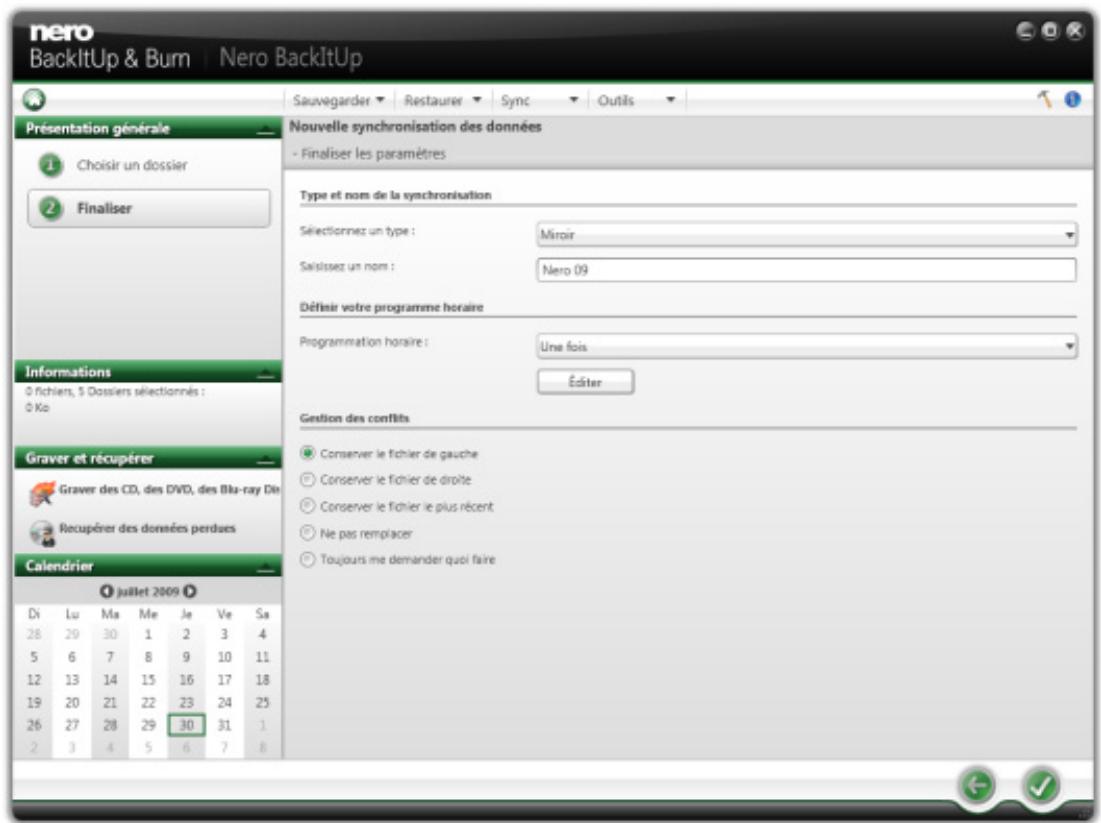Click the juillet 2009 month label
This screenshot has height=823, width=1101.
(x=148, y=591)
